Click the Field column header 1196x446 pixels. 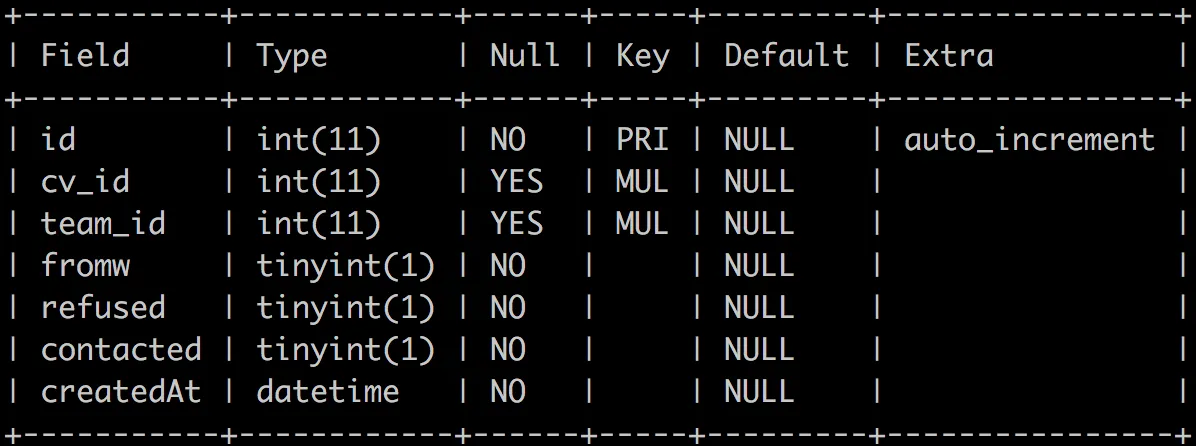point(85,56)
